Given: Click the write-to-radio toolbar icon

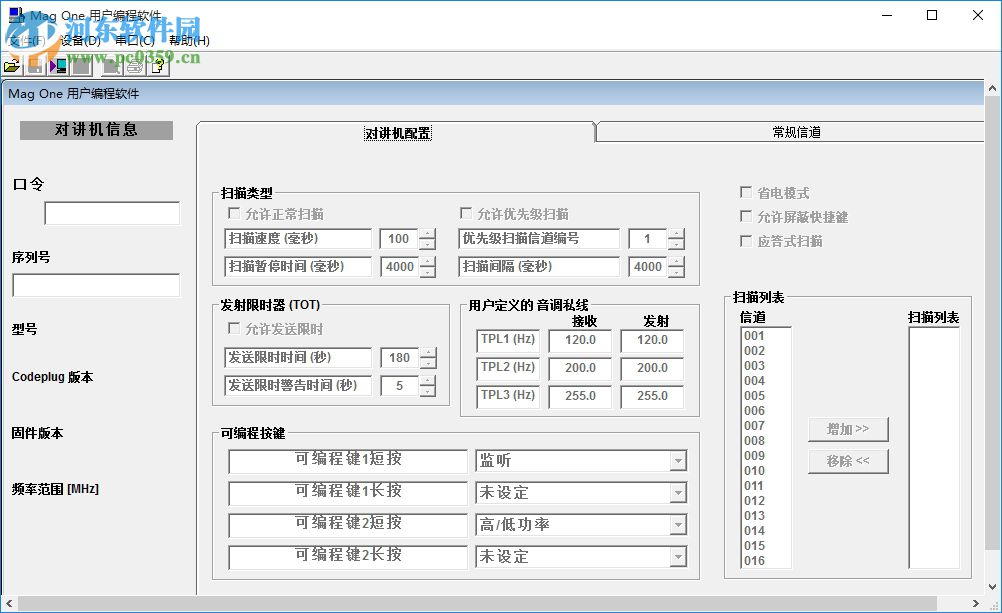Looking at the screenshot, I should (x=80, y=64).
